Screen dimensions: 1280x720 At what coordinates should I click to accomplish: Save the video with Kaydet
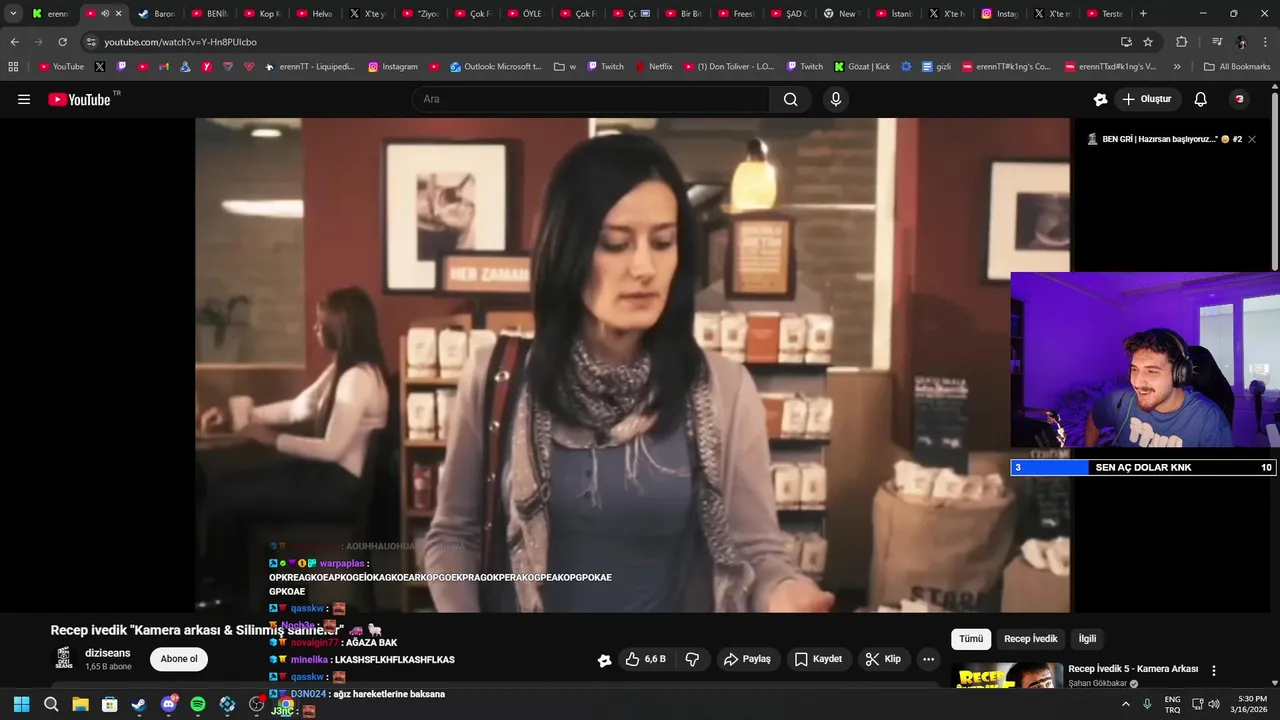[818, 659]
